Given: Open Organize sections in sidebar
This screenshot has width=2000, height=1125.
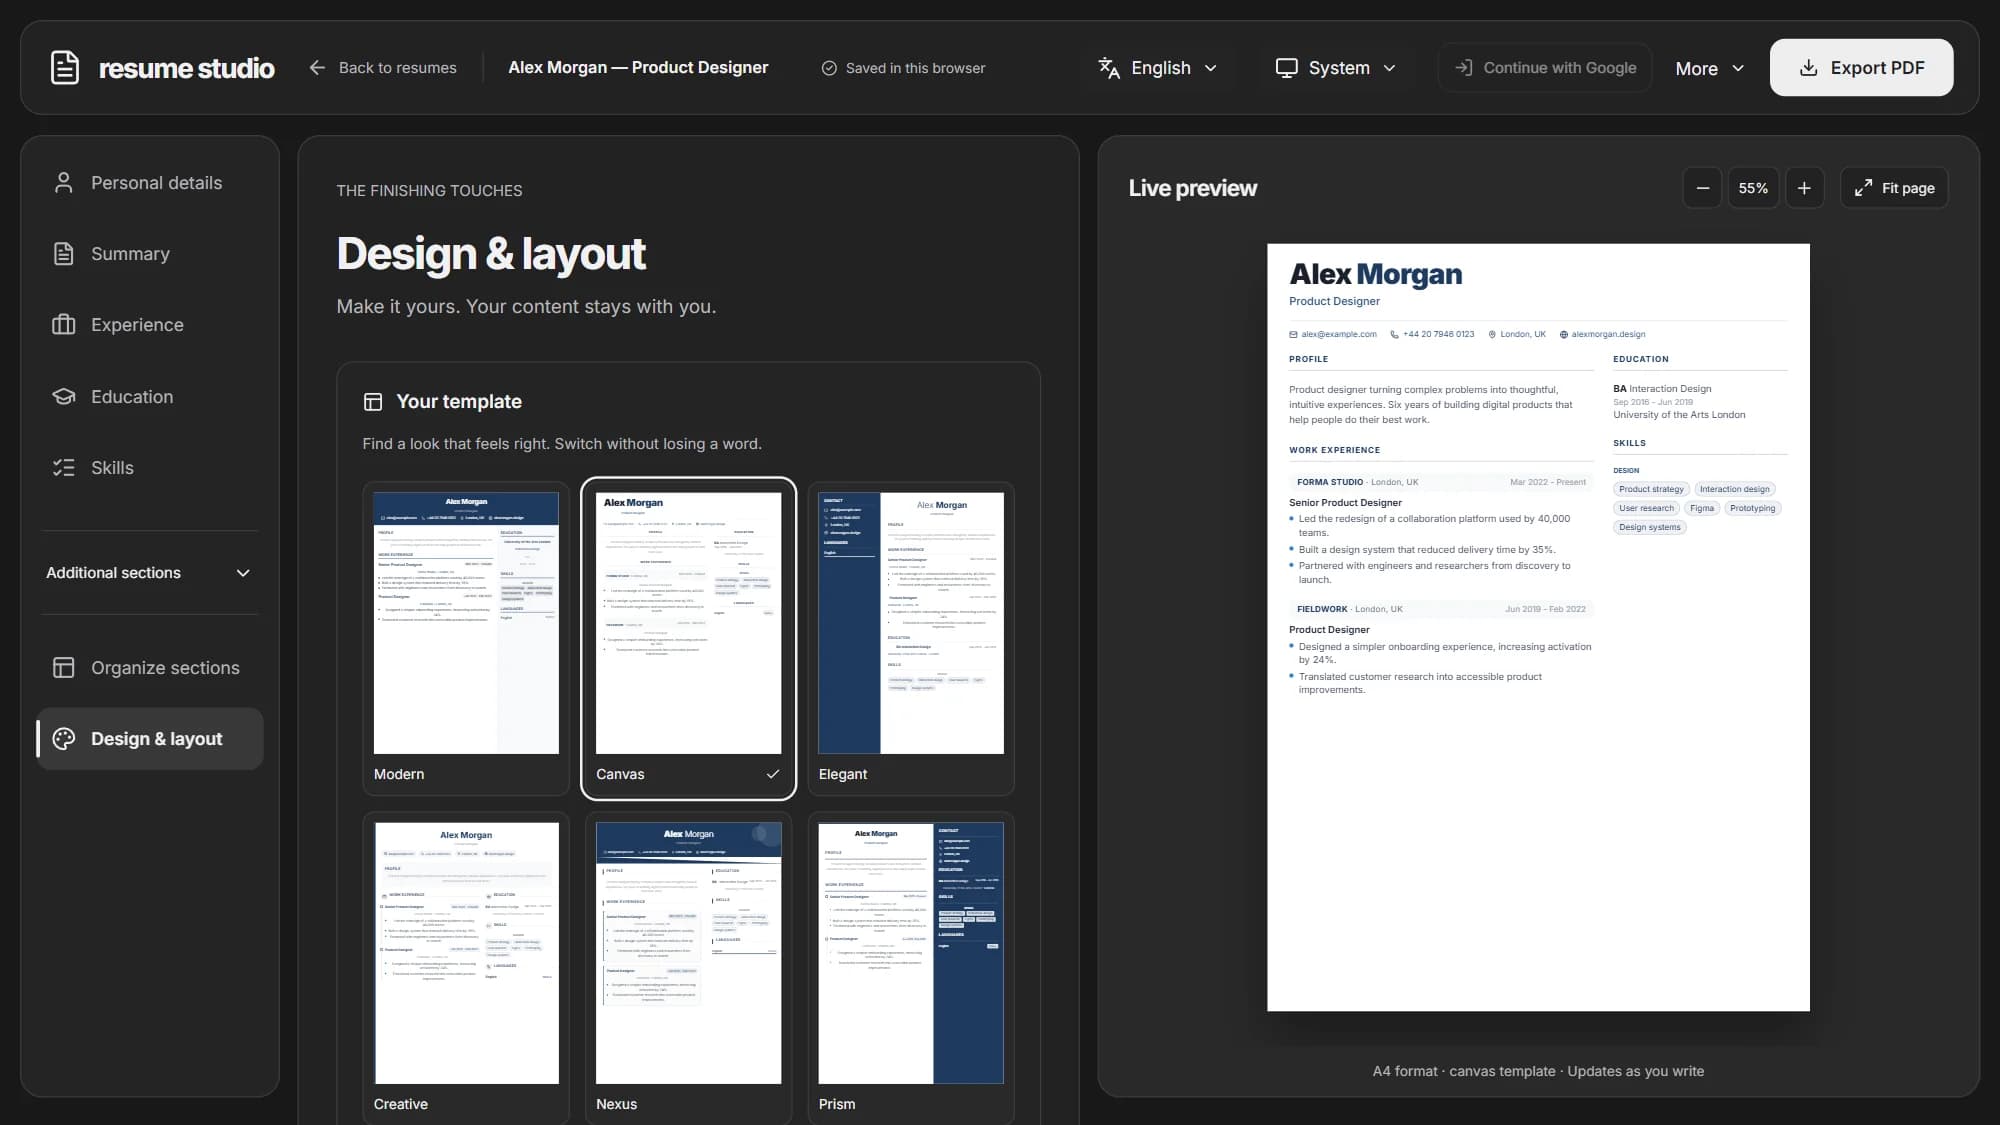Looking at the screenshot, I should coord(150,668).
